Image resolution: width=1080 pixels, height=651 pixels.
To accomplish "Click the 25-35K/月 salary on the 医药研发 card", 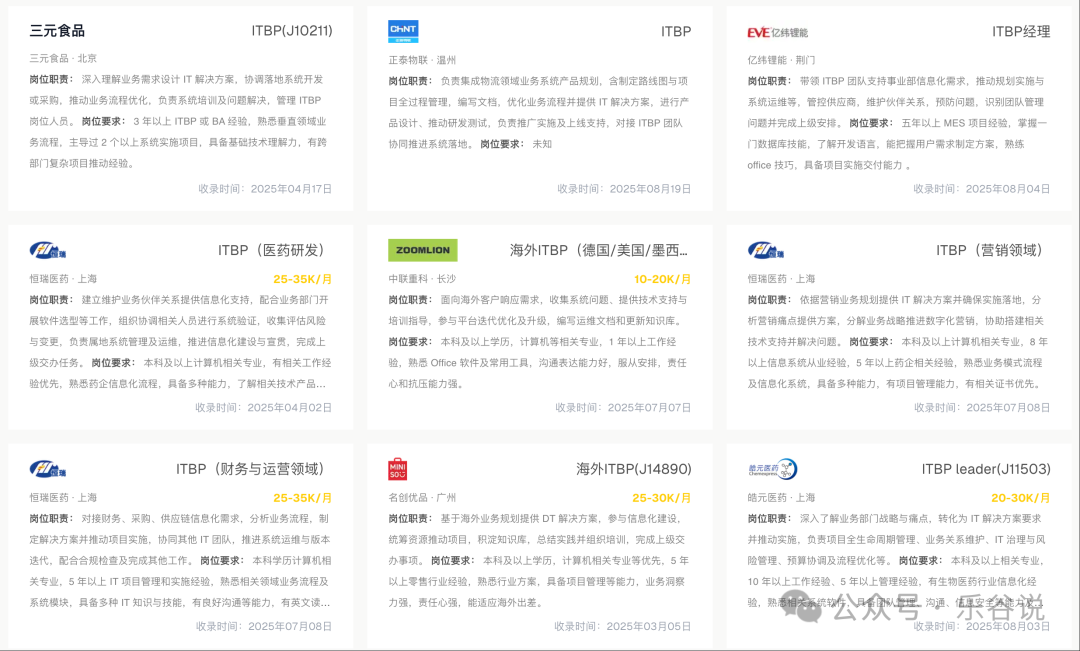I will 303,279.
